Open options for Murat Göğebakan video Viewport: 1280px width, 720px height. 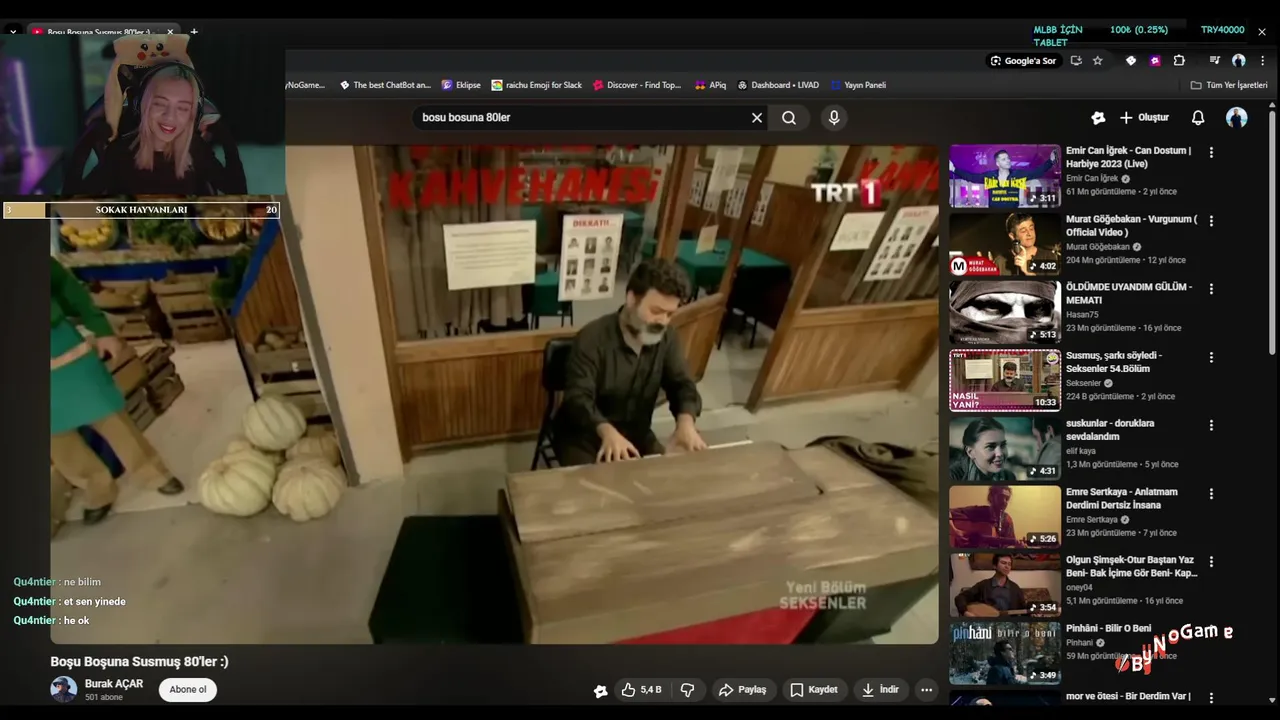pyautogui.click(x=1211, y=221)
